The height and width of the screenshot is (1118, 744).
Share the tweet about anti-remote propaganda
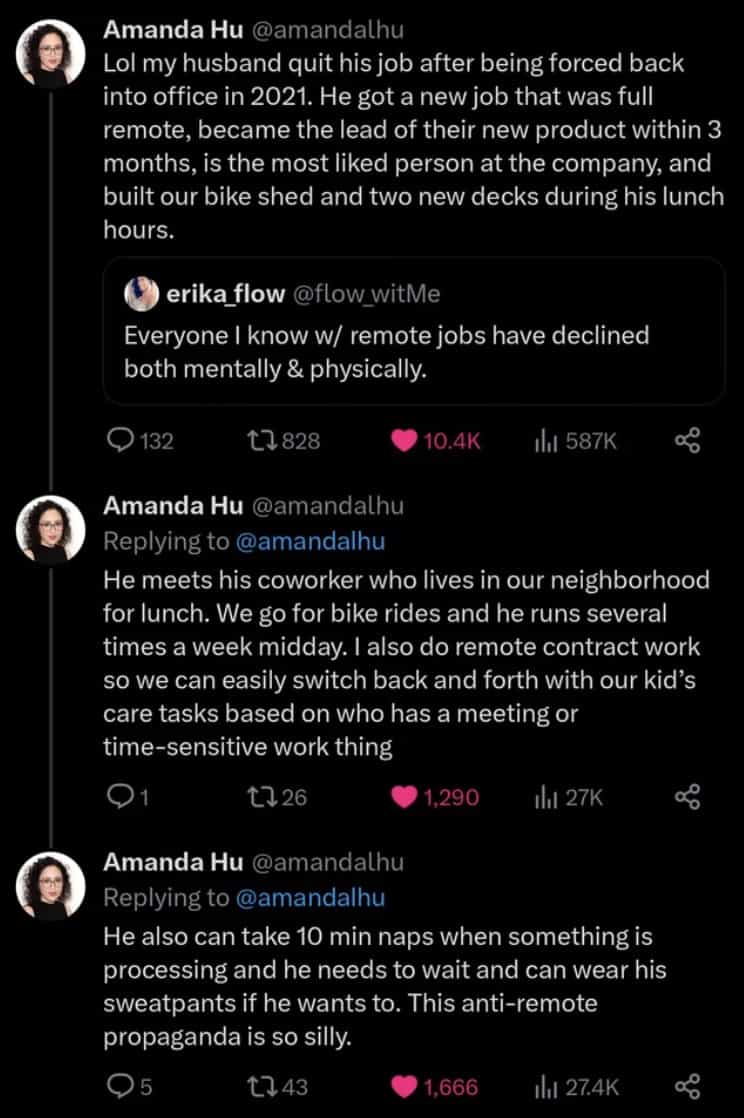tap(686, 1086)
